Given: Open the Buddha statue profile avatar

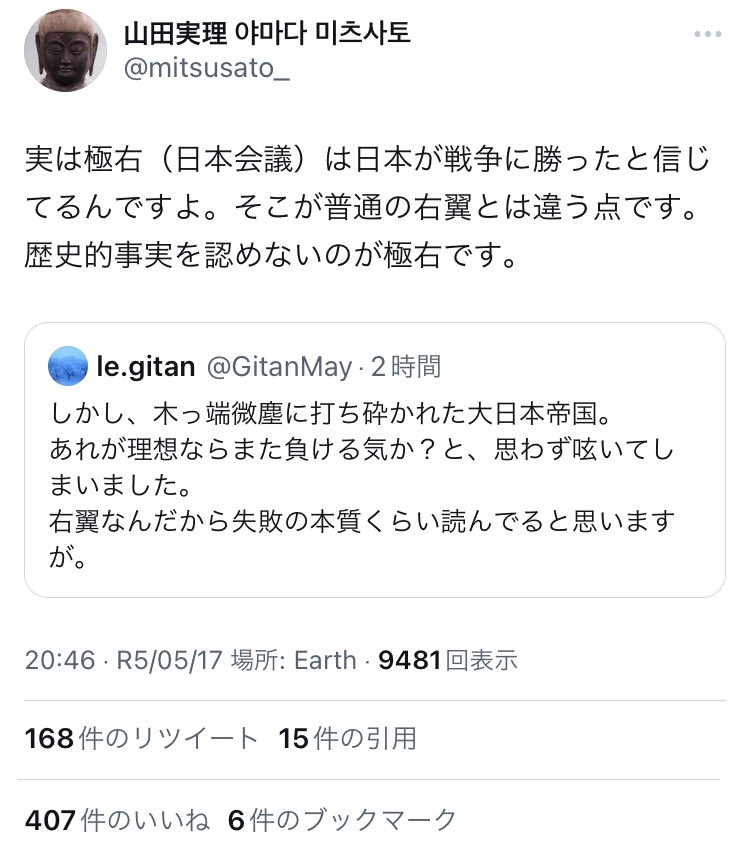Looking at the screenshot, I should (64, 51).
